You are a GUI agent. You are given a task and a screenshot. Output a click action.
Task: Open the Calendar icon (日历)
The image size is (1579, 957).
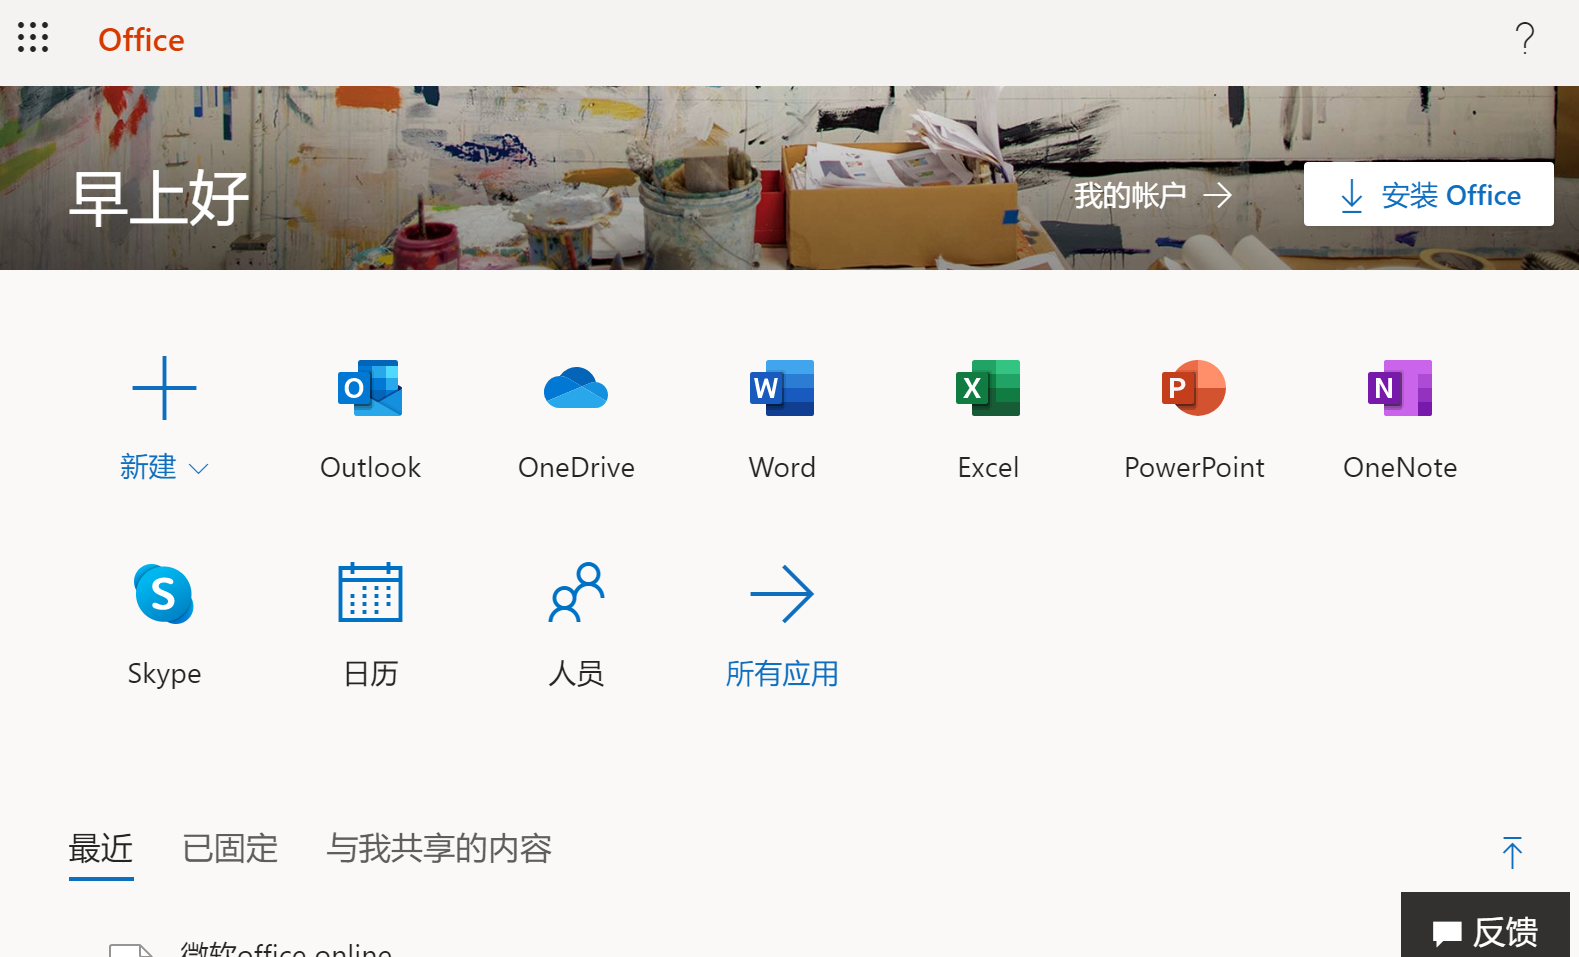click(x=370, y=593)
